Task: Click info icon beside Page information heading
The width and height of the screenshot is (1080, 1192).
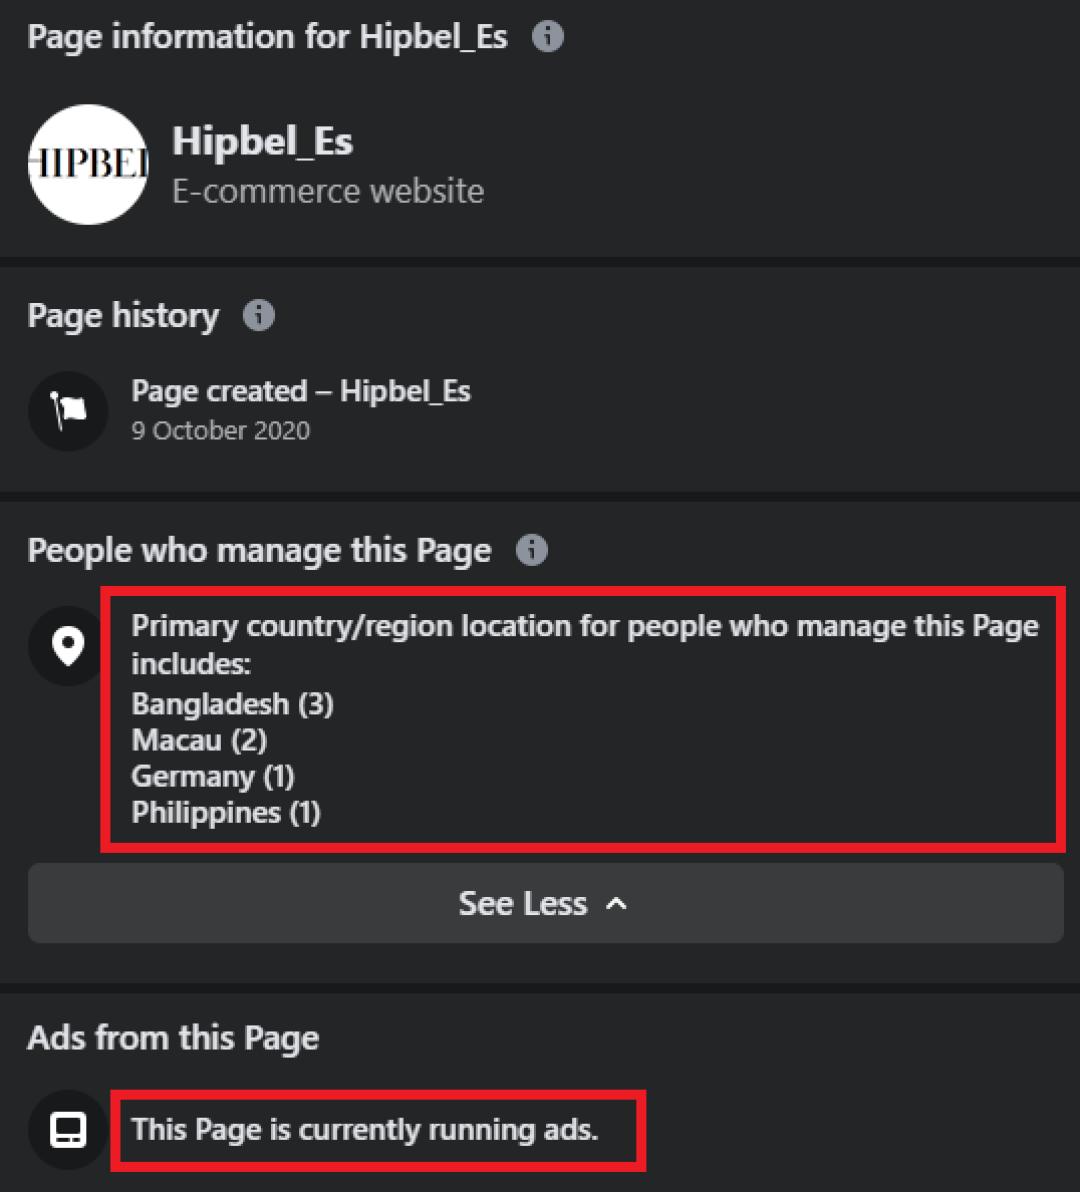Action: click(x=547, y=37)
